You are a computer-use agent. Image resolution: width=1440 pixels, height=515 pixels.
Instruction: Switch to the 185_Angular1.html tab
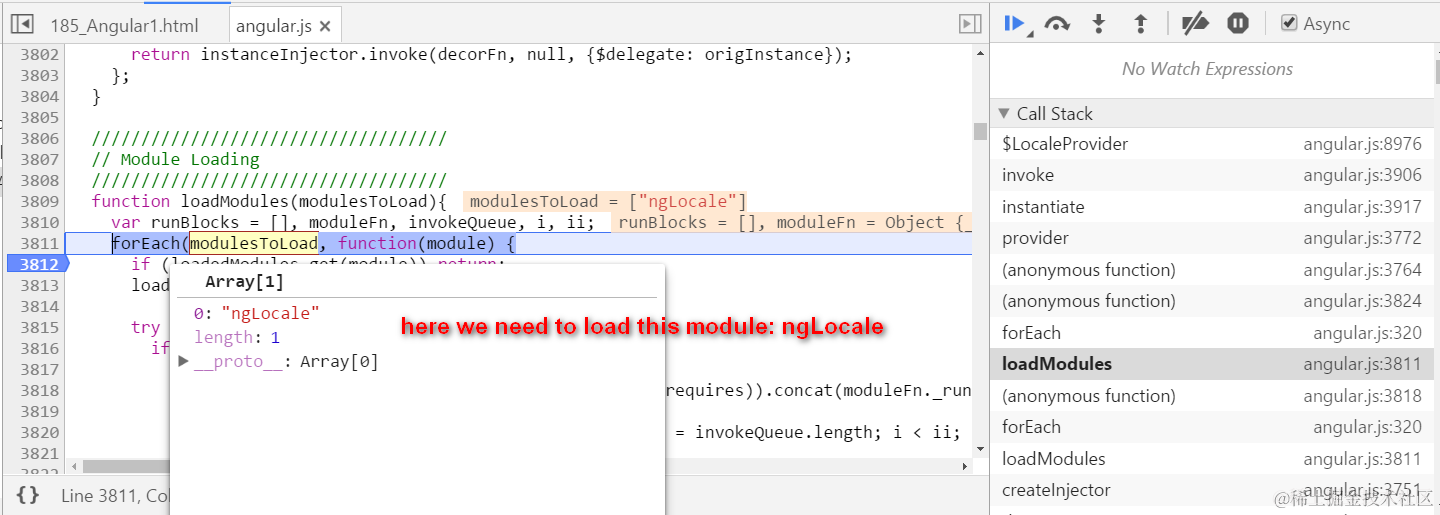[x=124, y=26]
